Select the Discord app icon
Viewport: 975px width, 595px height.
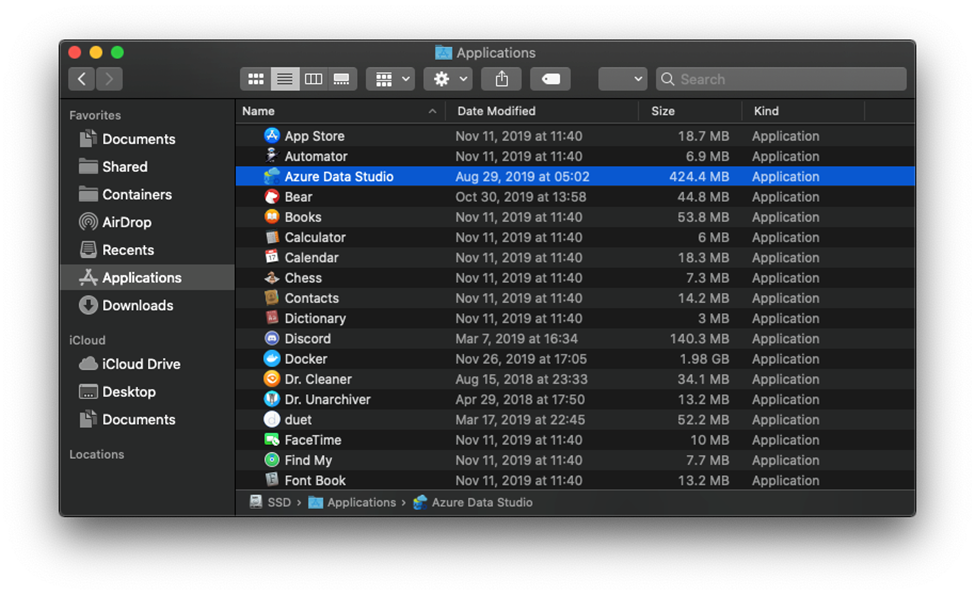click(x=272, y=339)
